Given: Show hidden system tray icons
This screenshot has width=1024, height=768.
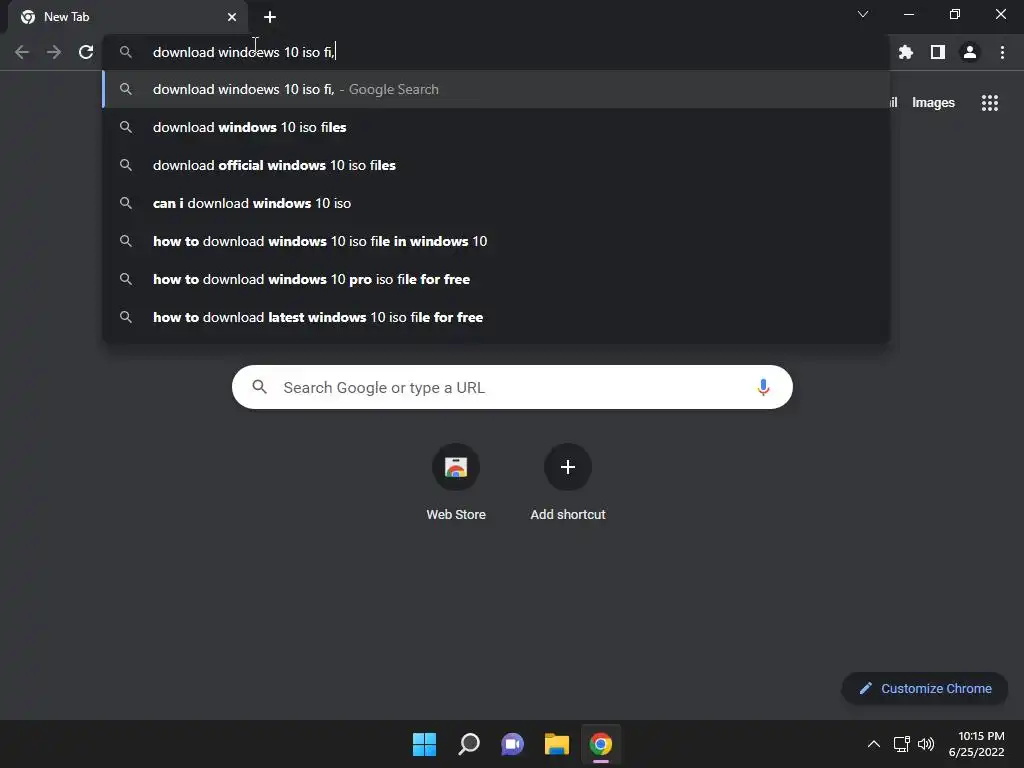Looking at the screenshot, I should (874, 744).
